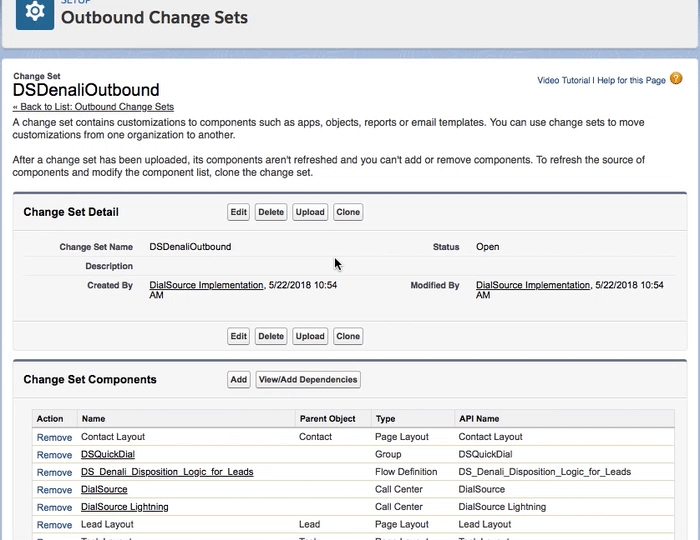Remove the DialSource Lightning component
The image size is (700, 540).
point(54,507)
